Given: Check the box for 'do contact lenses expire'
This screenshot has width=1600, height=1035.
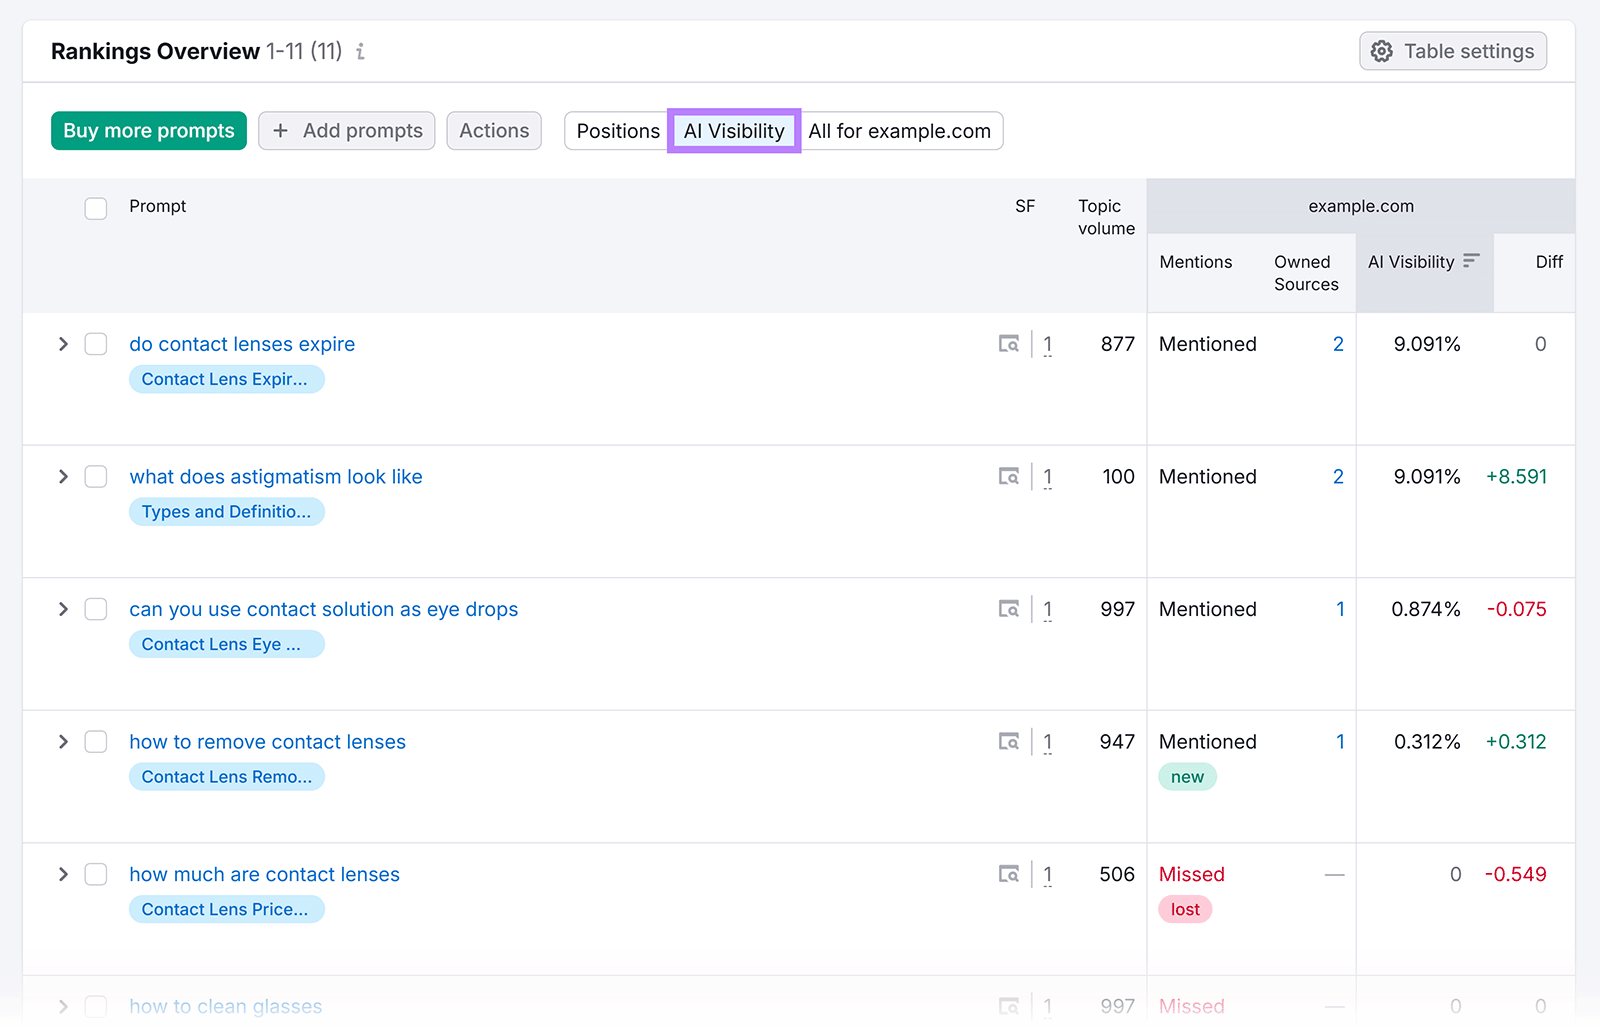Looking at the screenshot, I should [x=96, y=345].
